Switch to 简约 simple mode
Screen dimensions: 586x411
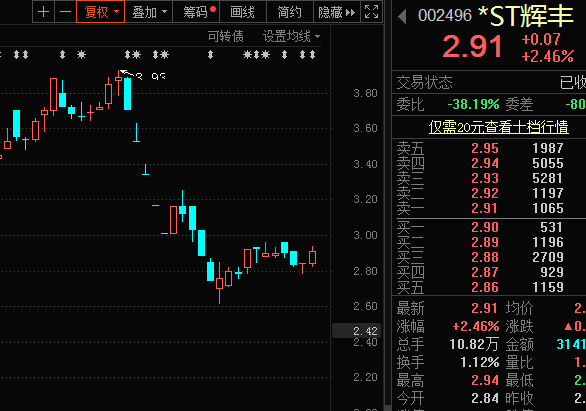290,12
